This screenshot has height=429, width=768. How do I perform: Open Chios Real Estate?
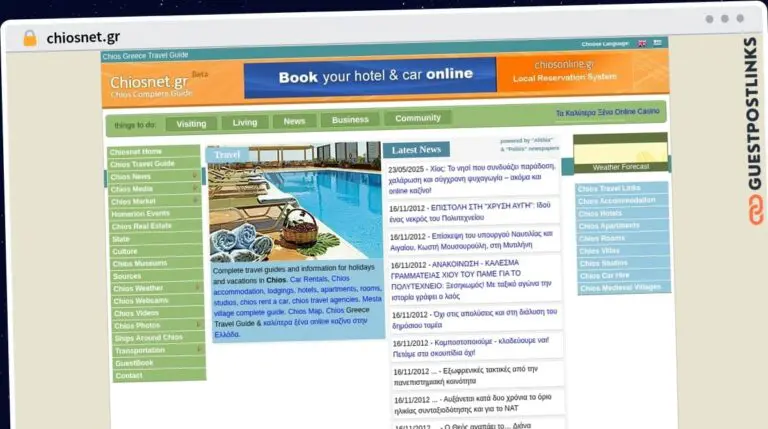(156, 226)
